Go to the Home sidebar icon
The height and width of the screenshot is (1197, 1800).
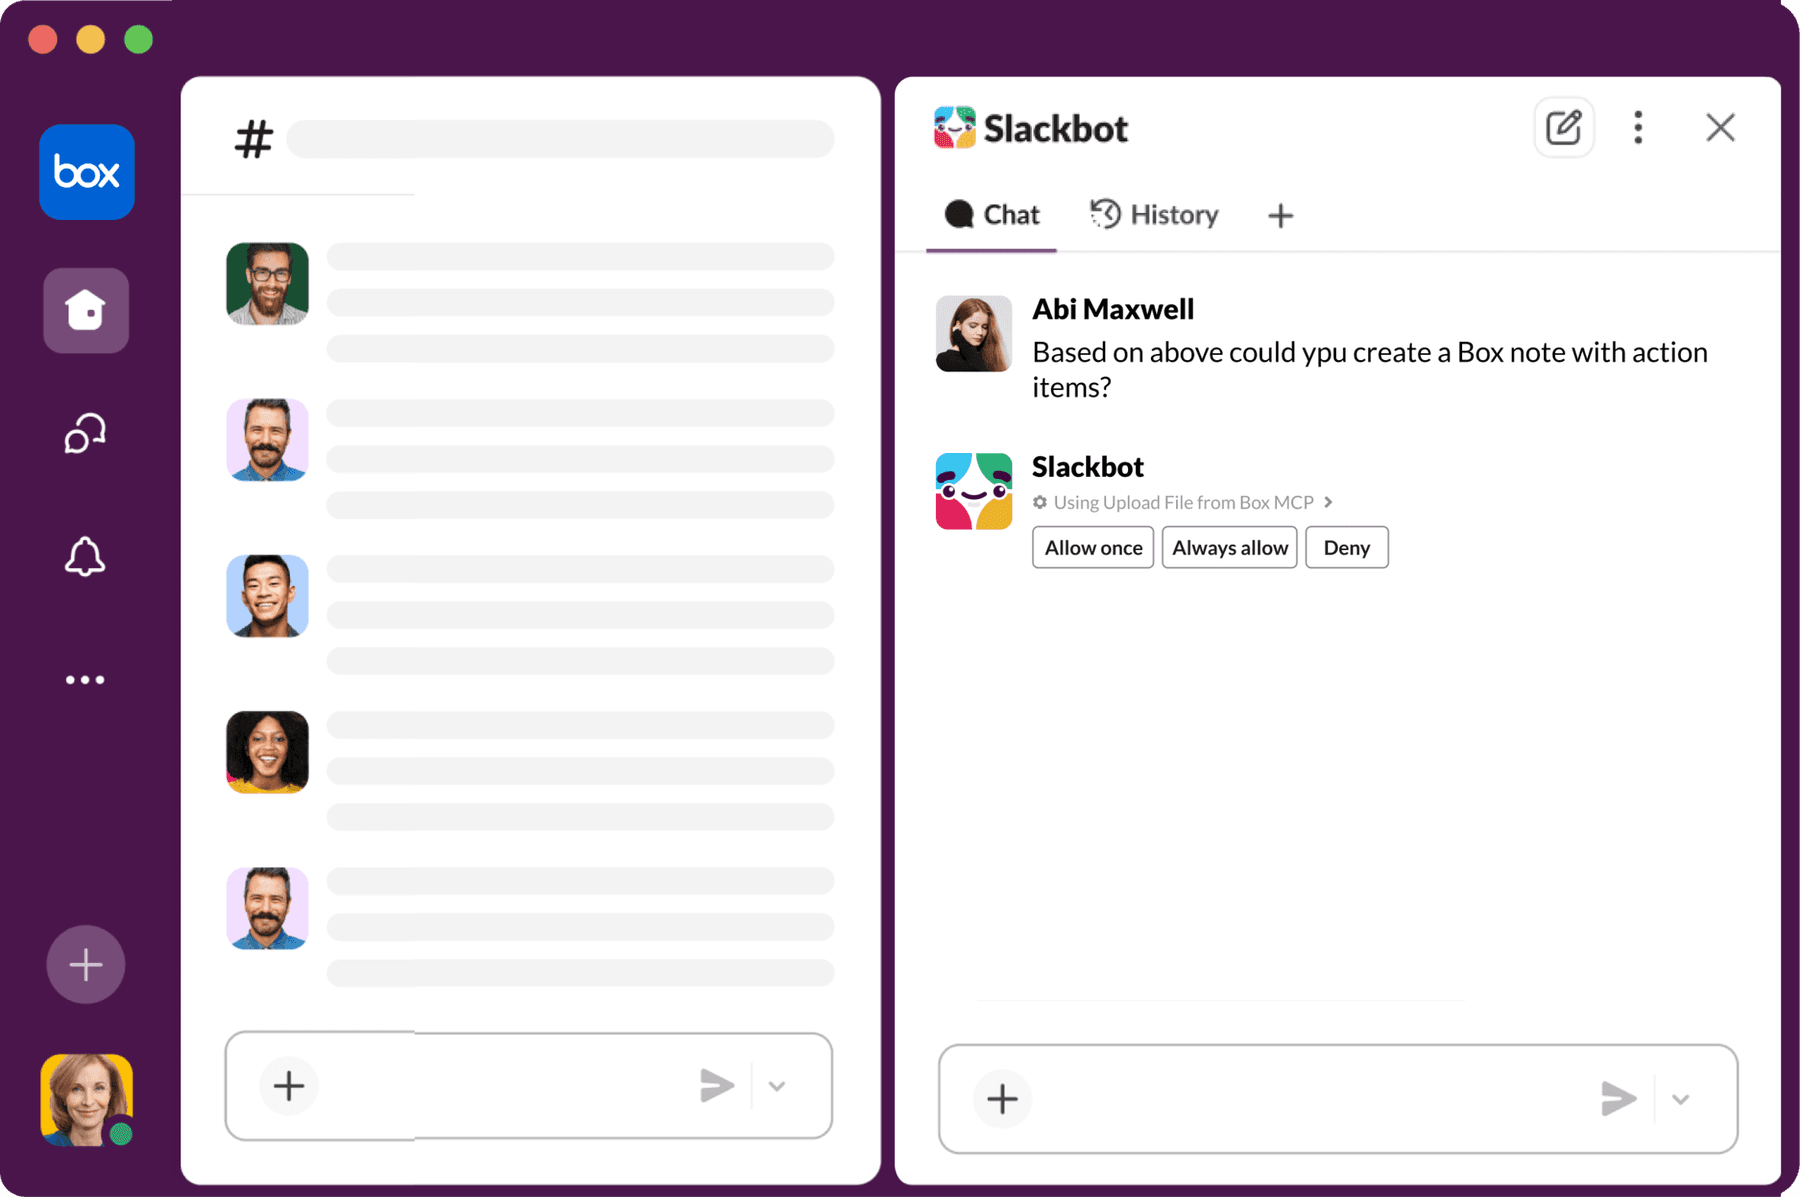pos(86,310)
